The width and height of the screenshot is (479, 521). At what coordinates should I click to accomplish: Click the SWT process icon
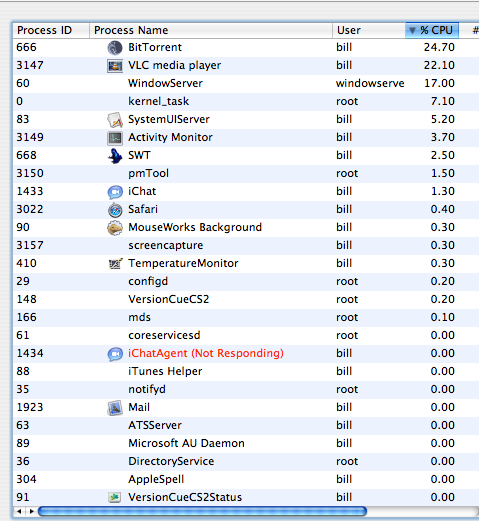tap(115, 156)
